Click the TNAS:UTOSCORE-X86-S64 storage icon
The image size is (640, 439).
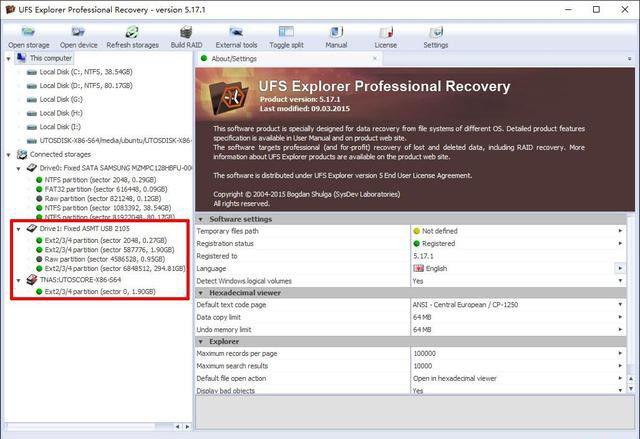coord(32,279)
